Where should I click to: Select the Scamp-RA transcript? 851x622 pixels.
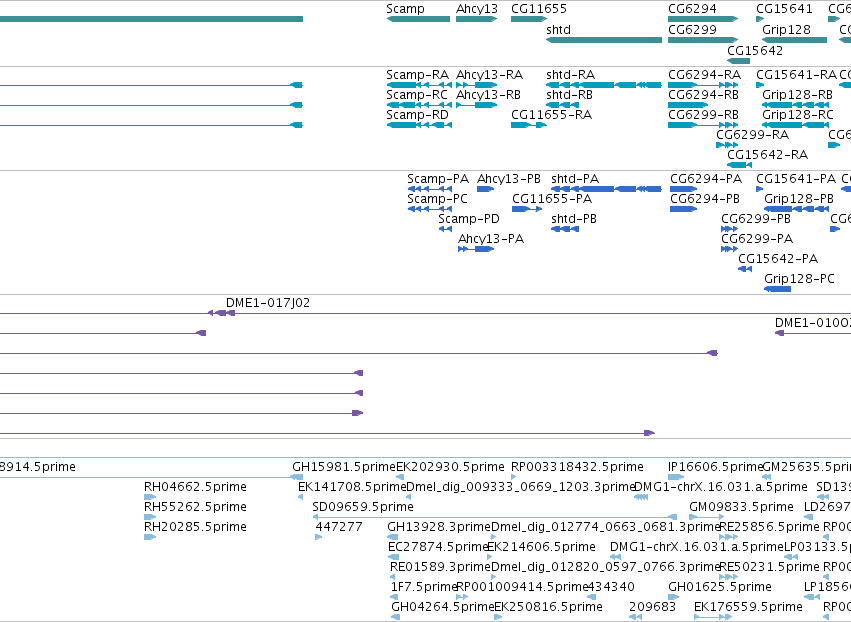(419, 85)
